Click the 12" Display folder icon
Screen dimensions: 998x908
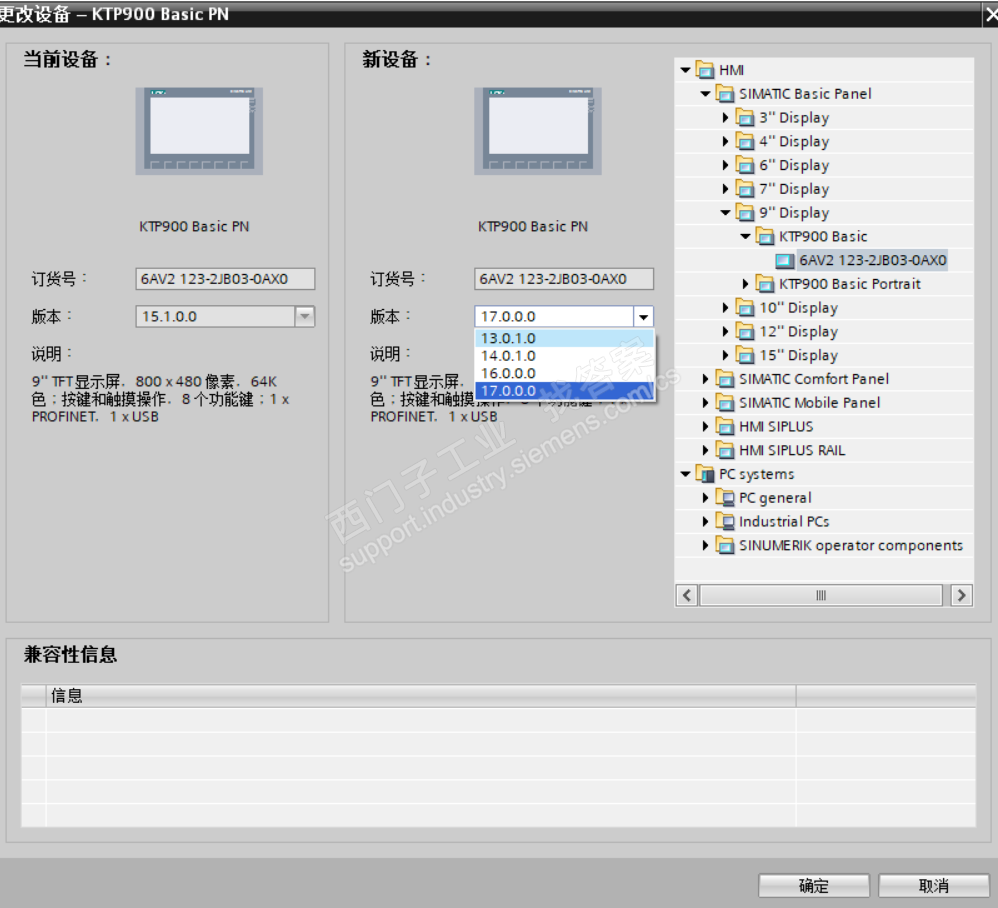pyautogui.click(x=745, y=332)
